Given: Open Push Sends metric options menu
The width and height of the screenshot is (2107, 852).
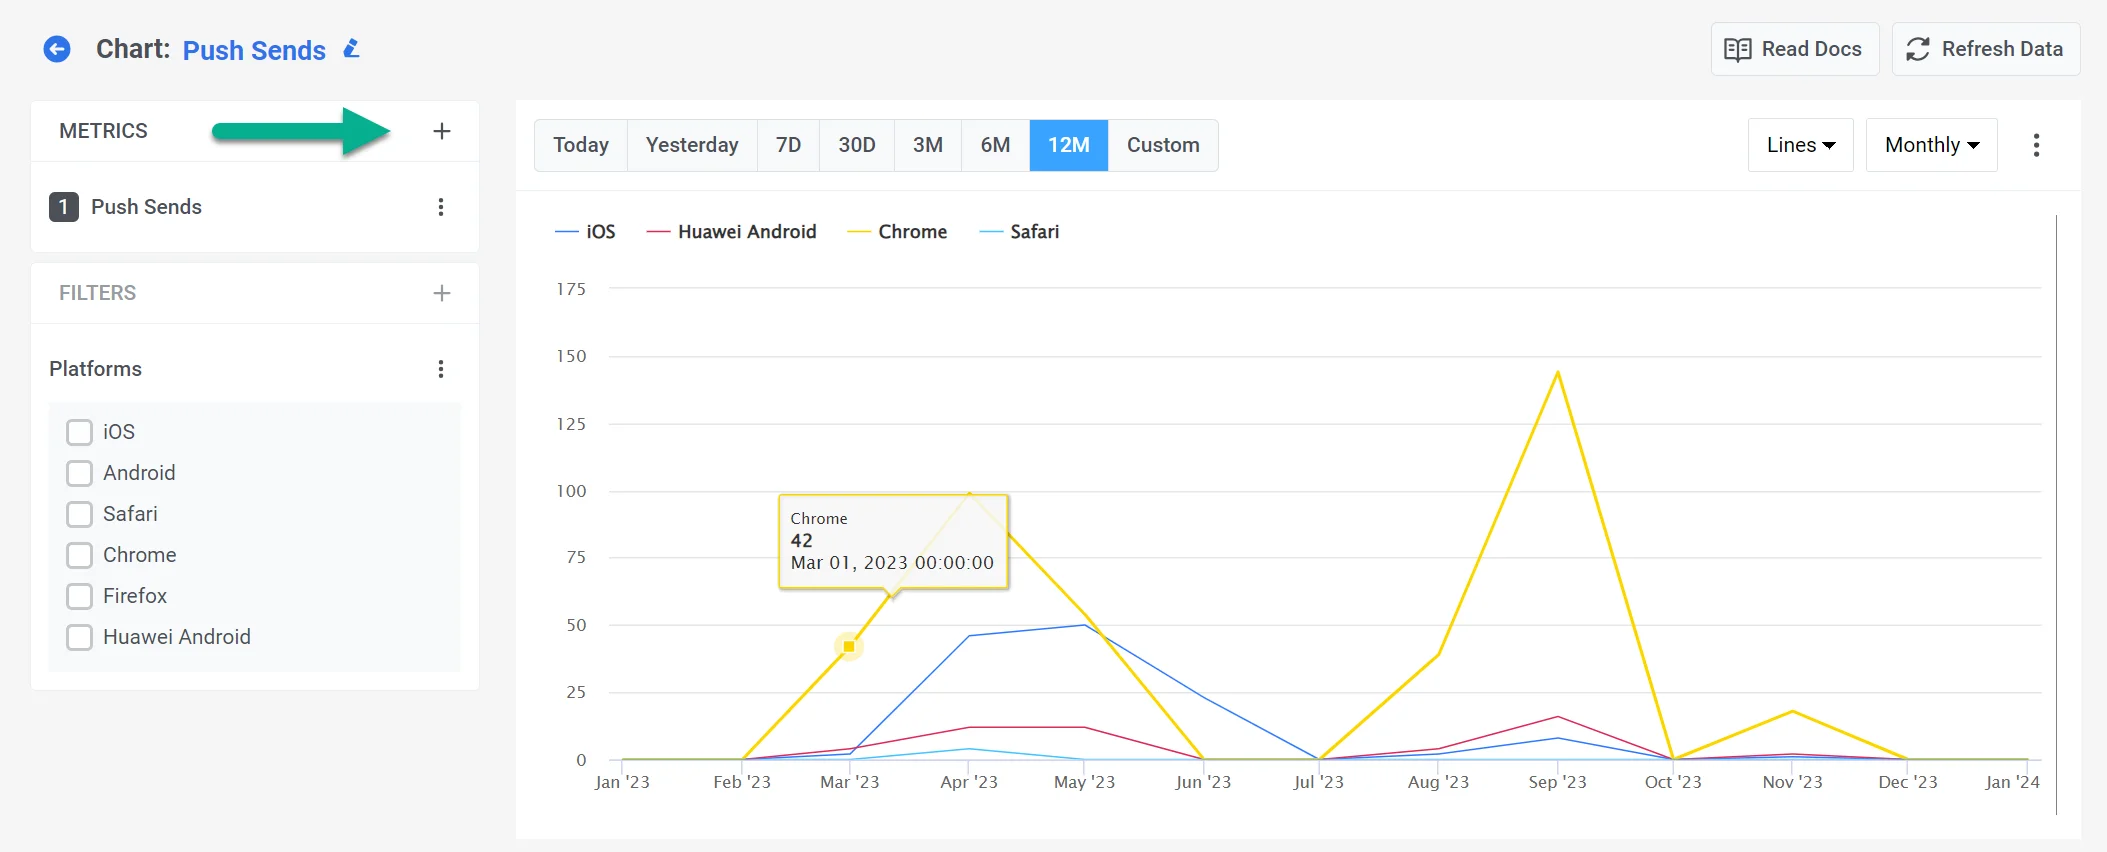Looking at the screenshot, I should pyautogui.click(x=440, y=207).
